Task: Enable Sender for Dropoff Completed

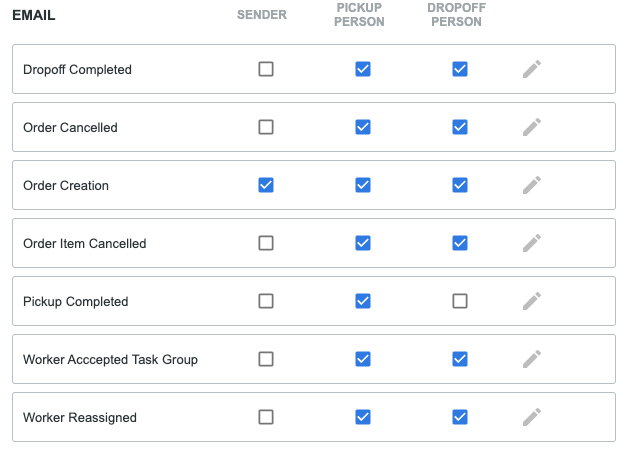Action: coord(266,69)
